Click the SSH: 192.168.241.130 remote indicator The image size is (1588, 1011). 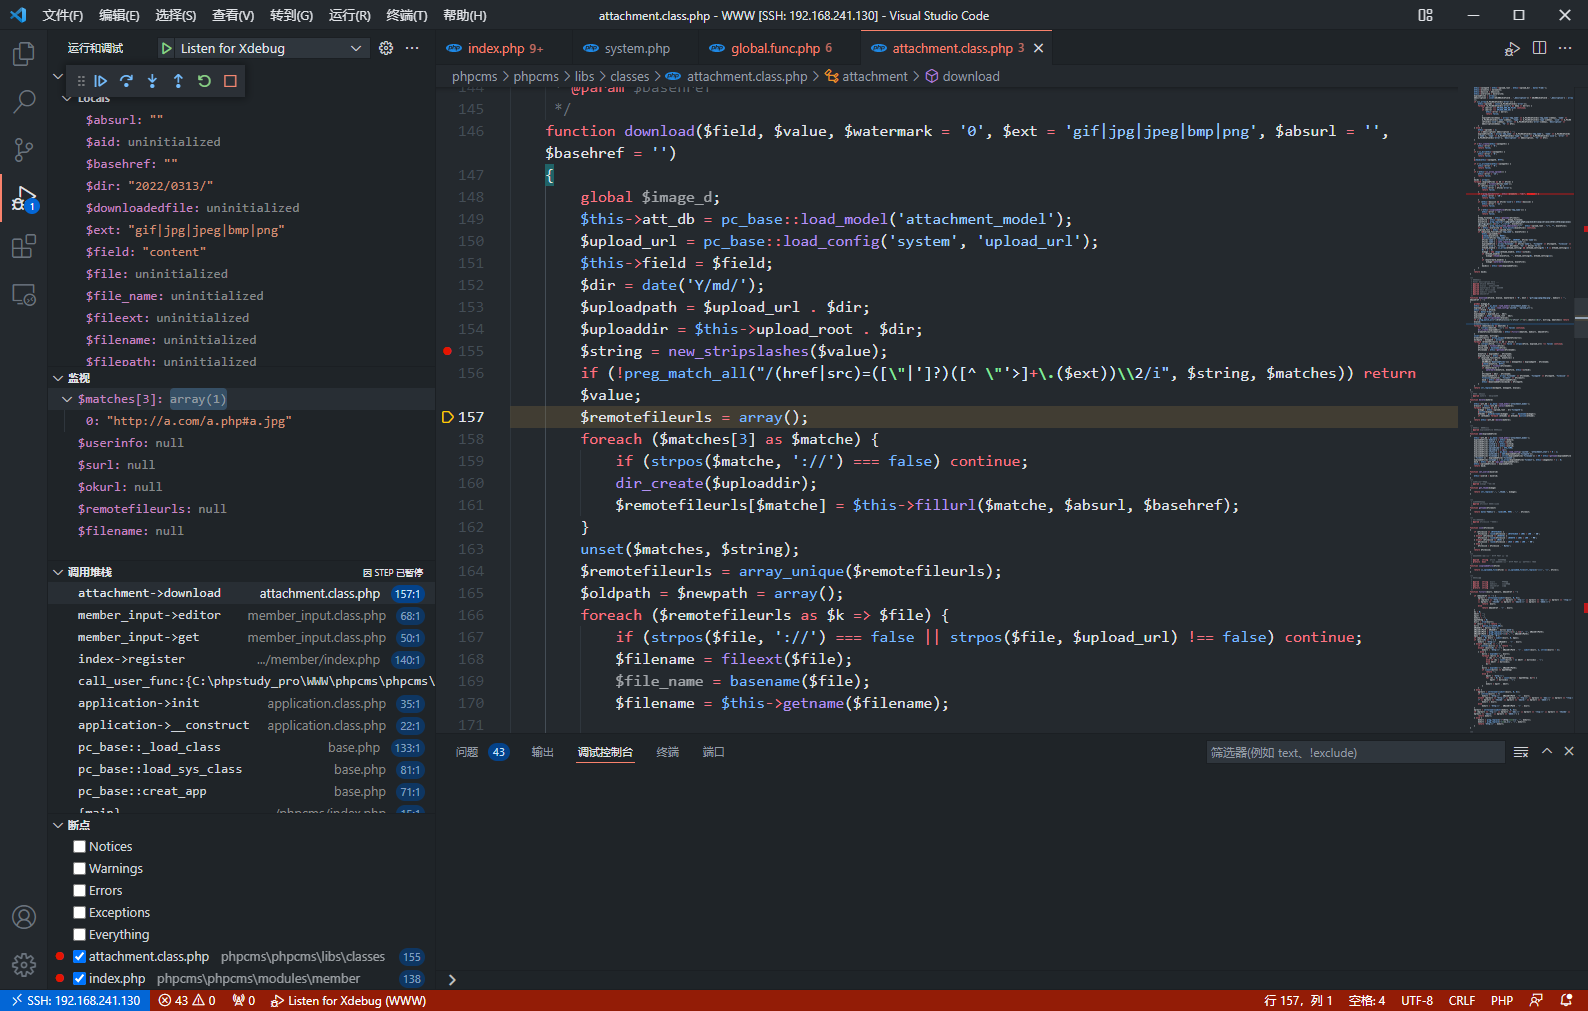75,1000
